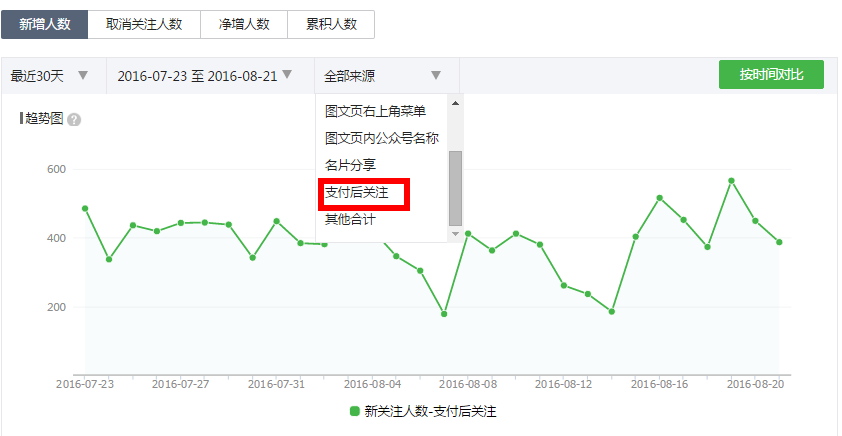This screenshot has width=842, height=436.
Task: Select the 净增人数 tab
Action: [243, 25]
